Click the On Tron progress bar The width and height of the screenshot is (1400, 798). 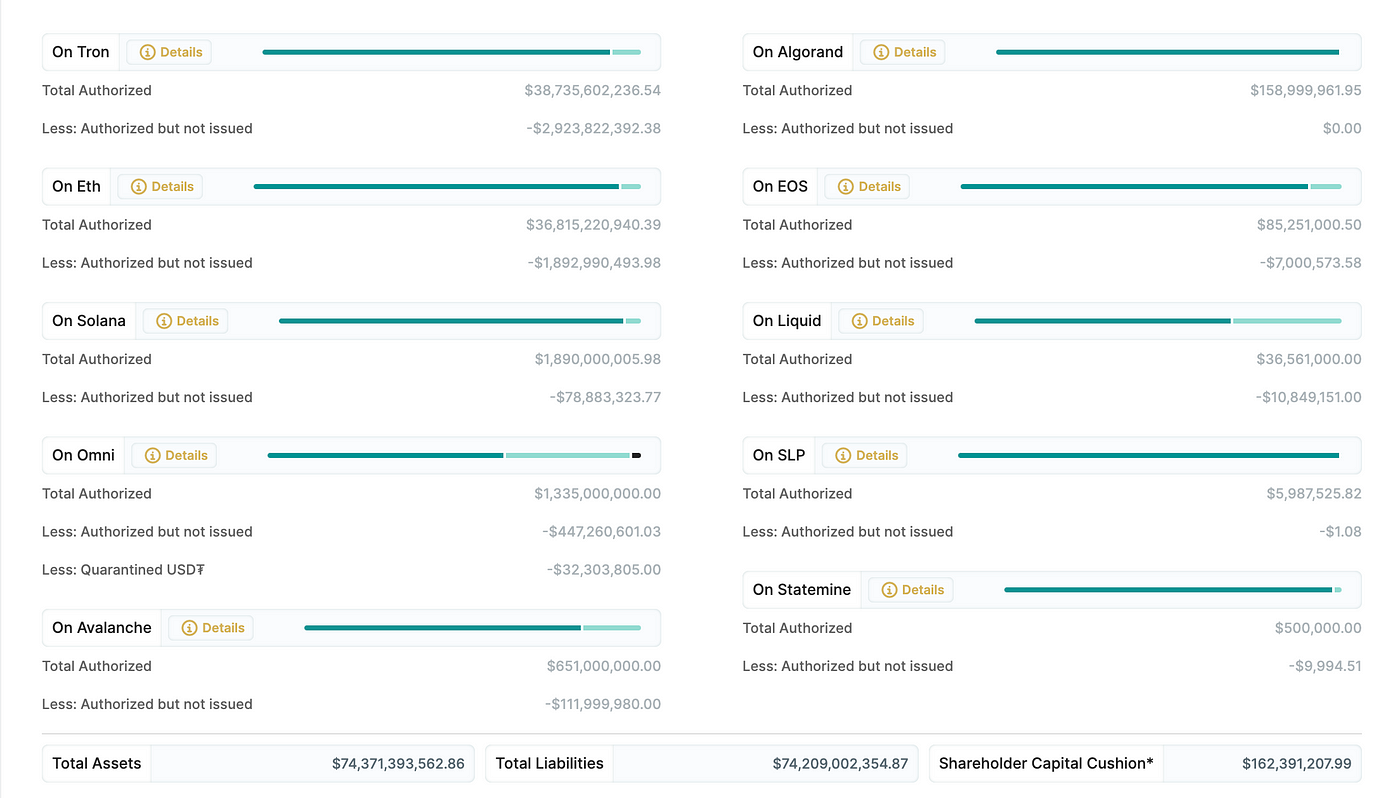[x=452, y=52]
